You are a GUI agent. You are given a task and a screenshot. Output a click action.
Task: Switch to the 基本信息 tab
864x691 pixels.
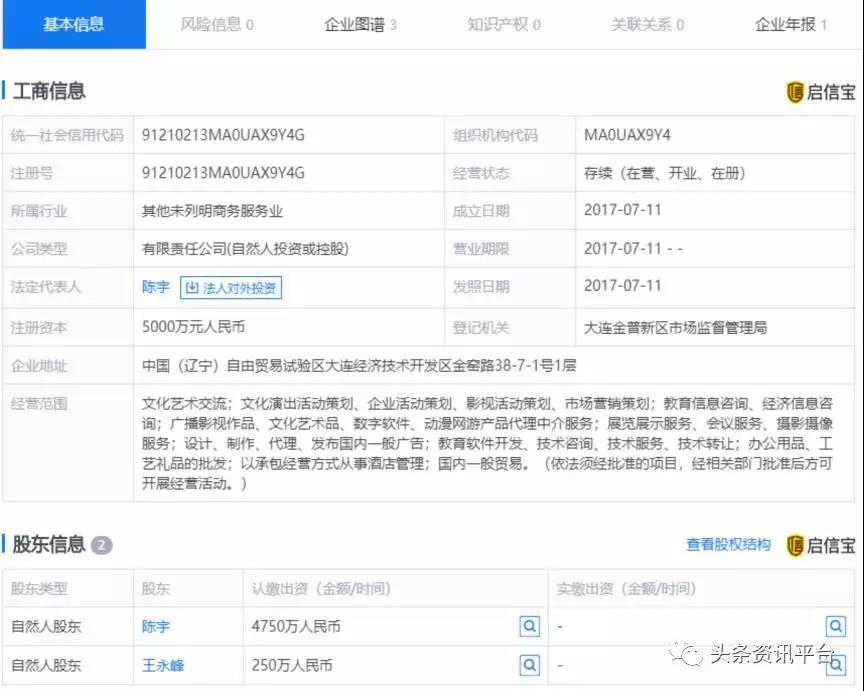click(73, 24)
